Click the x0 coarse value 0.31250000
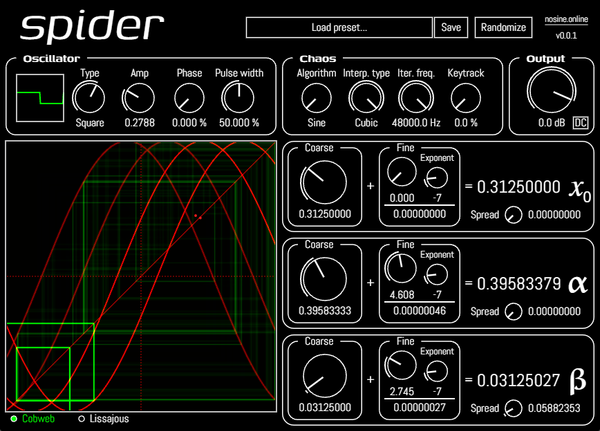 click(x=324, y=214)
